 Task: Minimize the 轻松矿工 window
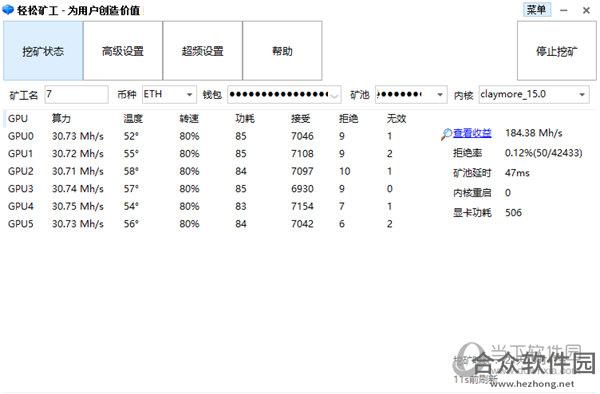tap(564, 10)
